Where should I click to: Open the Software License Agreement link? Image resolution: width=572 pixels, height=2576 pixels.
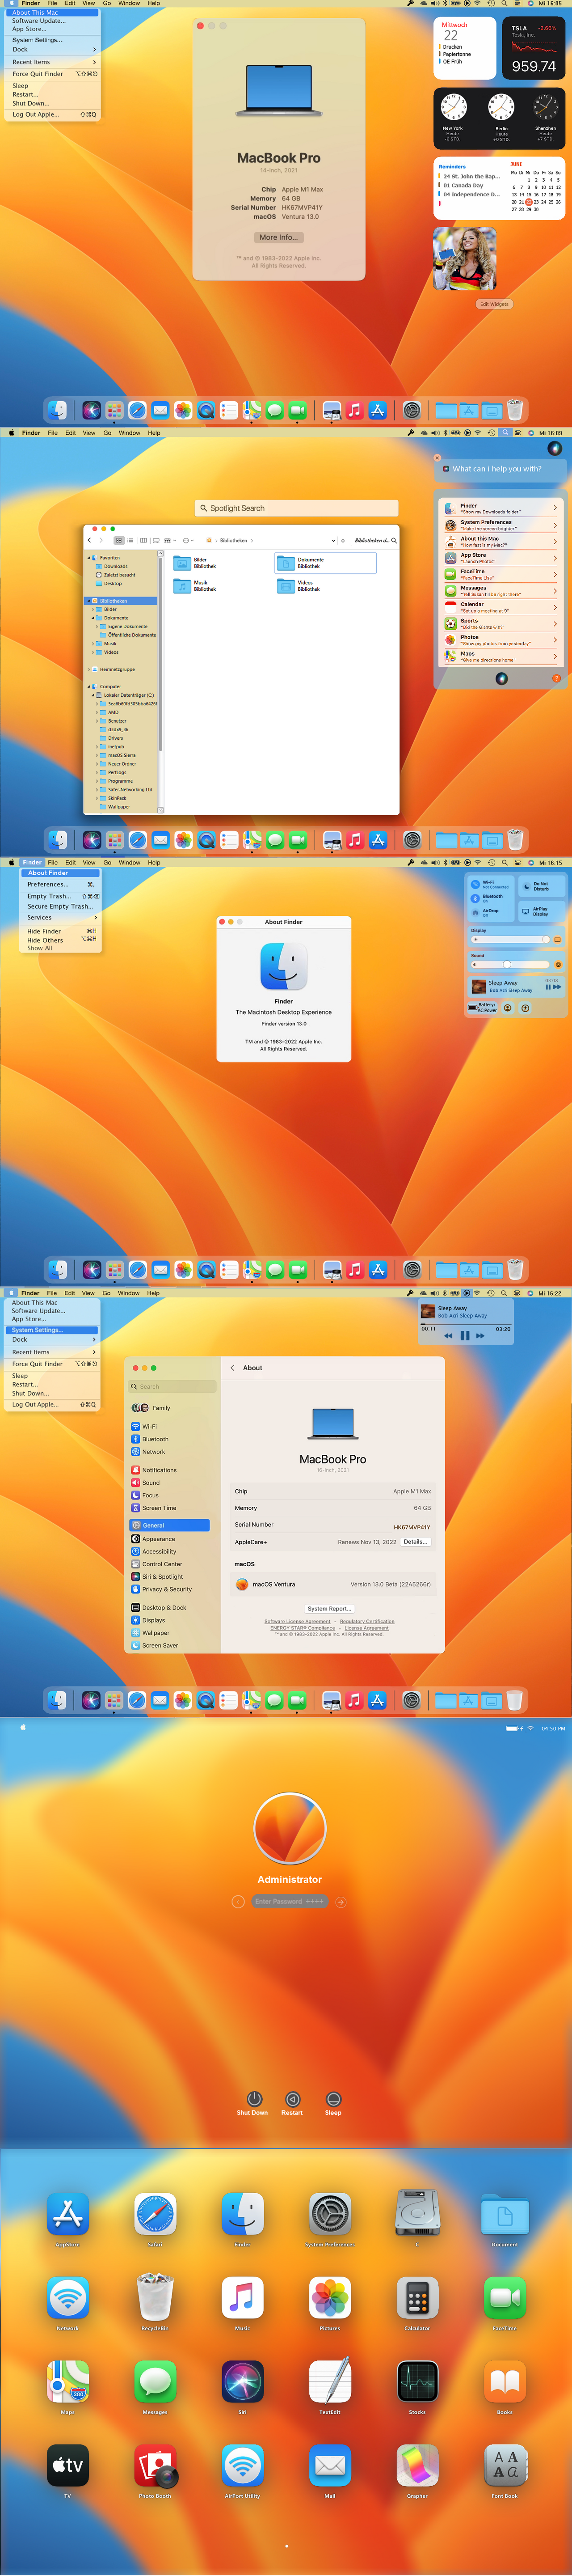(x=297, y=1622)
